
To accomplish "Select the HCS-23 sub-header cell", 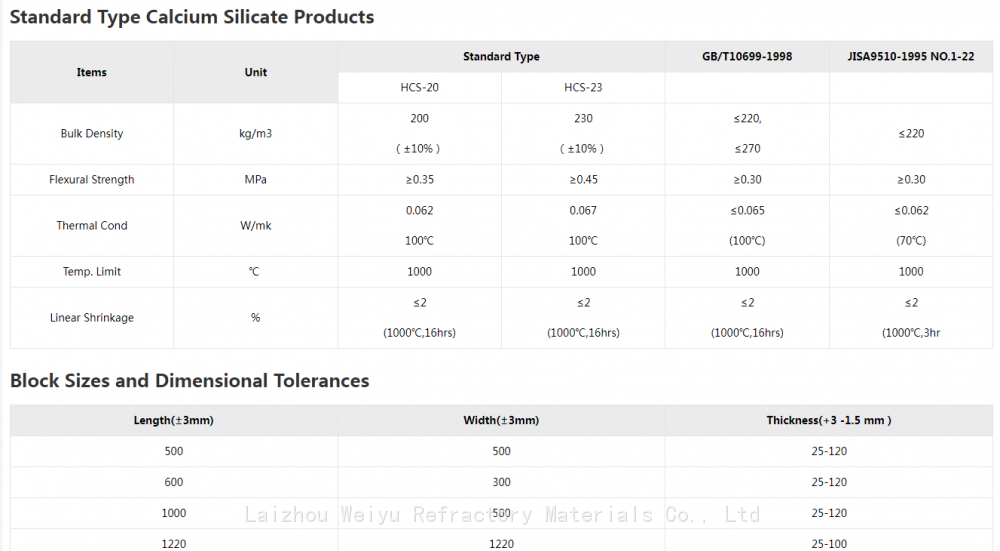I will pyautogui.click(x=583, y=88).
